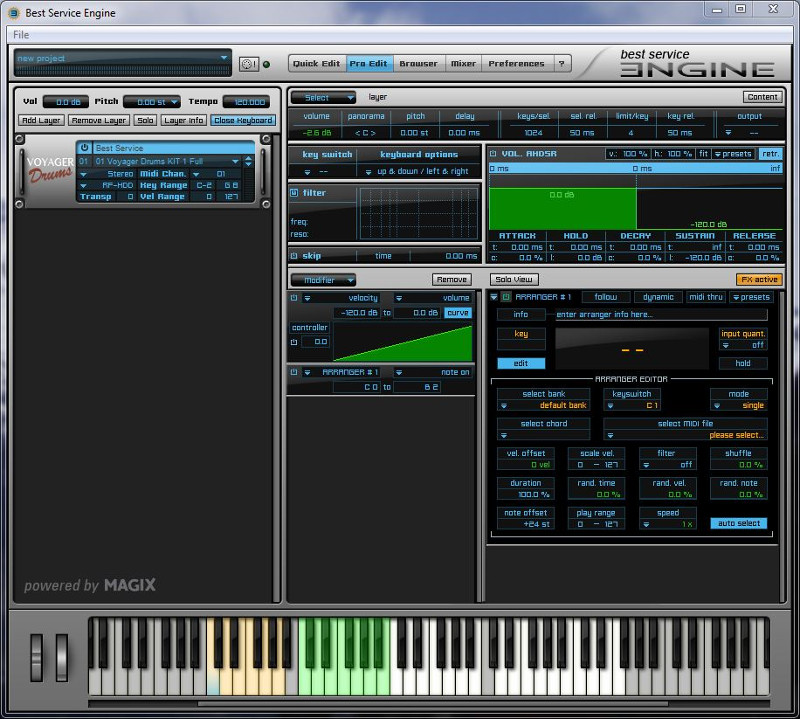Switch to Preferences tab
The height and width of the screenshot is (719, 800).
click(516, 64)
